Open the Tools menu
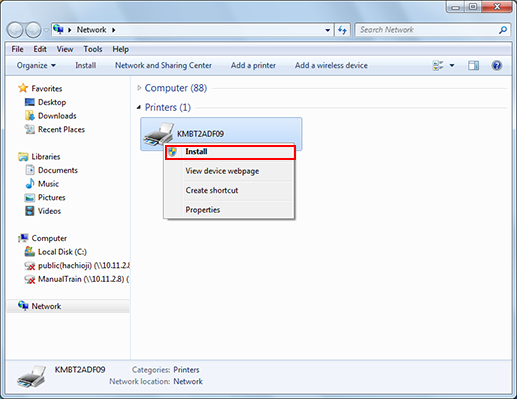 [93, 49]
